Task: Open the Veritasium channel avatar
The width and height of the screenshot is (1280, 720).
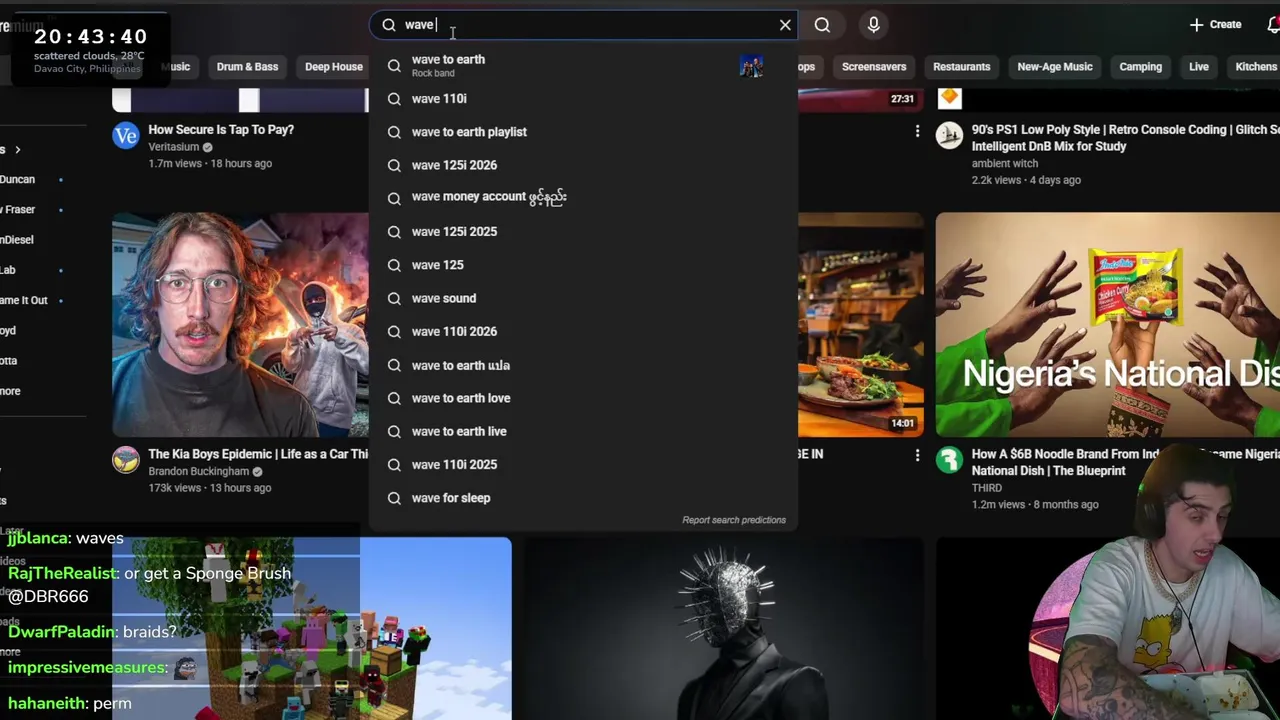Action: pos(126,135)
